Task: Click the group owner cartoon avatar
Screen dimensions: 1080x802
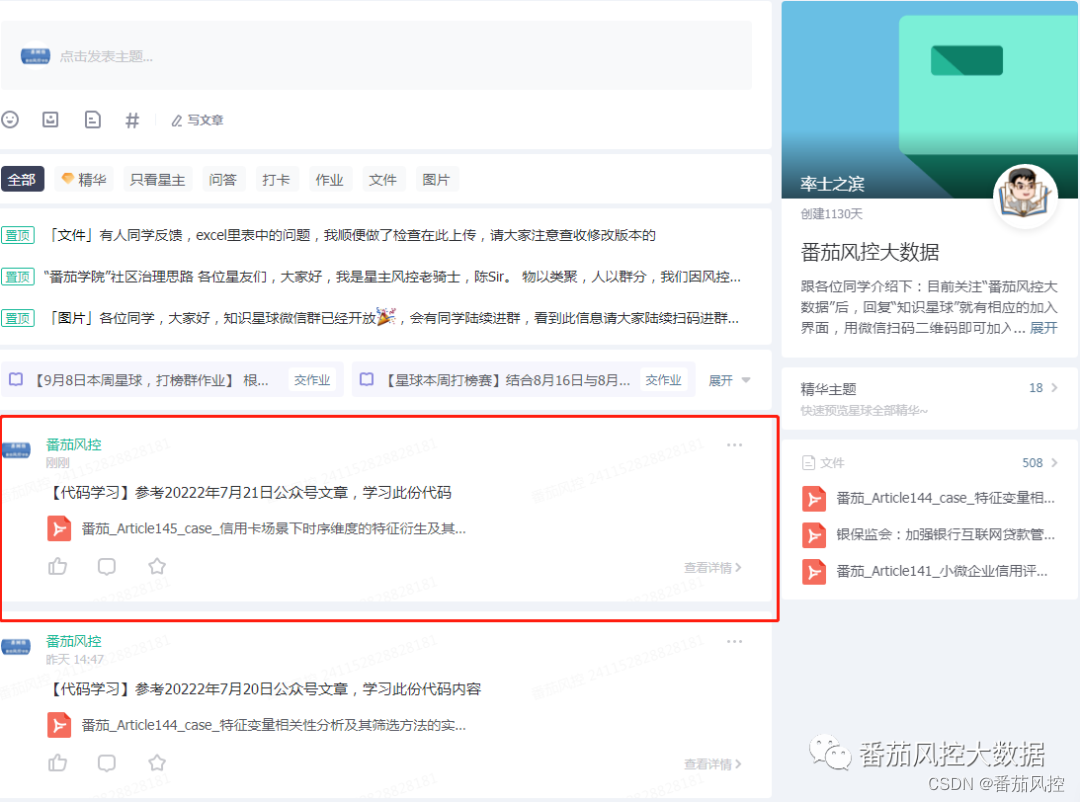Action: (1026, 196)
